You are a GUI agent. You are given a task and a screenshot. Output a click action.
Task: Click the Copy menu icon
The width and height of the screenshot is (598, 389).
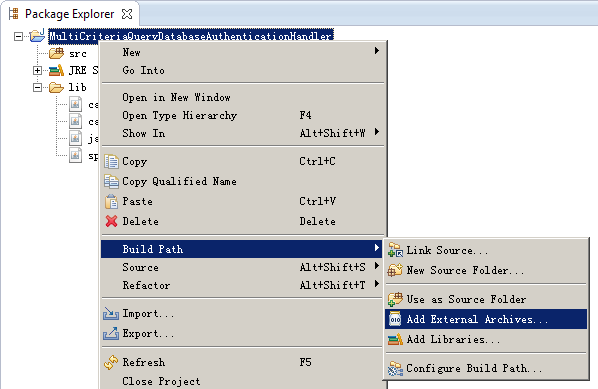(111, 161)
